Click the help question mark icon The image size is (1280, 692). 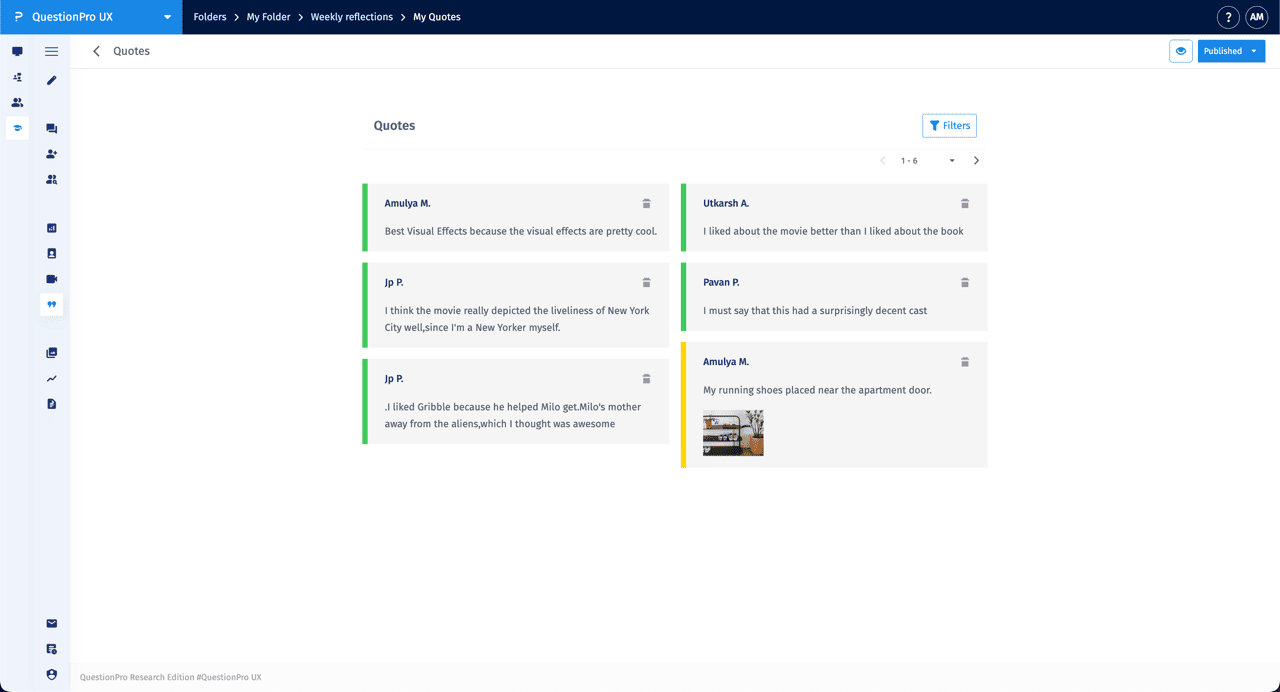click(1228, 17)
